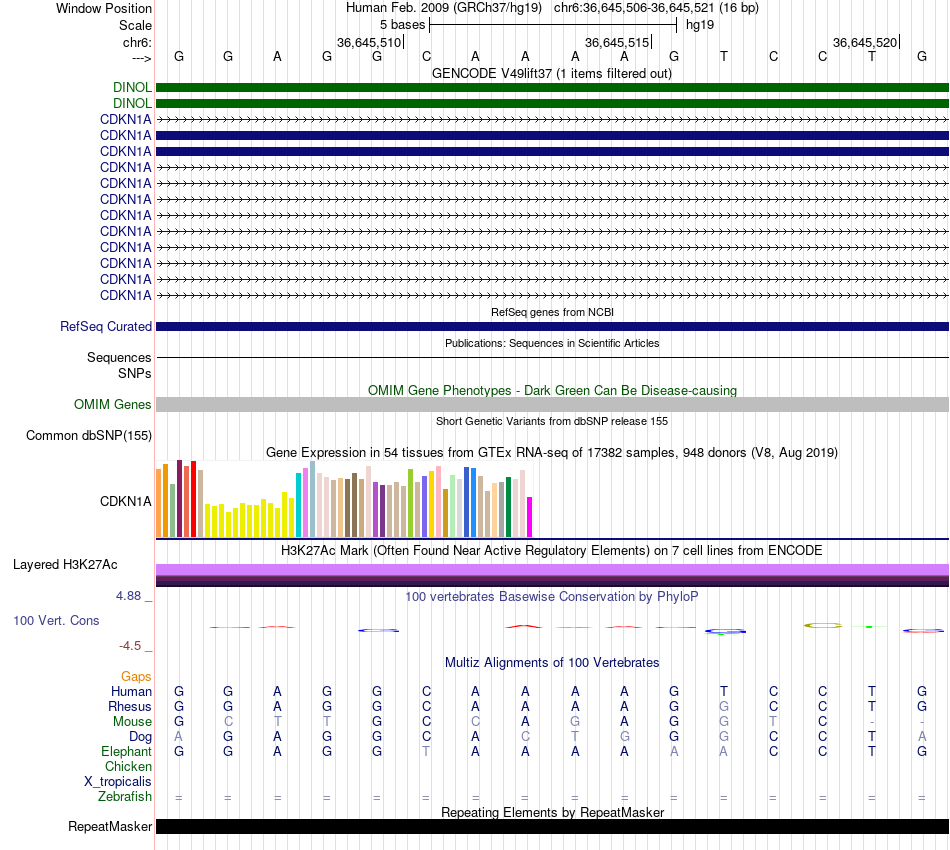950x850 pixels.
Task: Click the black RepeatMasker item bar
Action: point(552,826)
